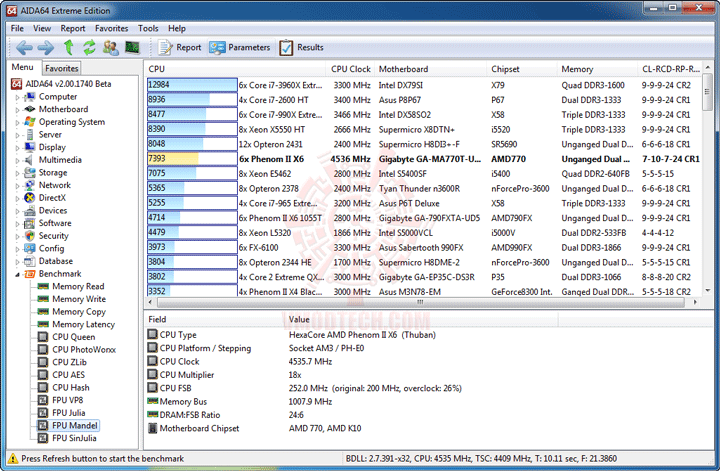Select the Motherboard tree icon
720x471 pixels.
tap(30, 109)
